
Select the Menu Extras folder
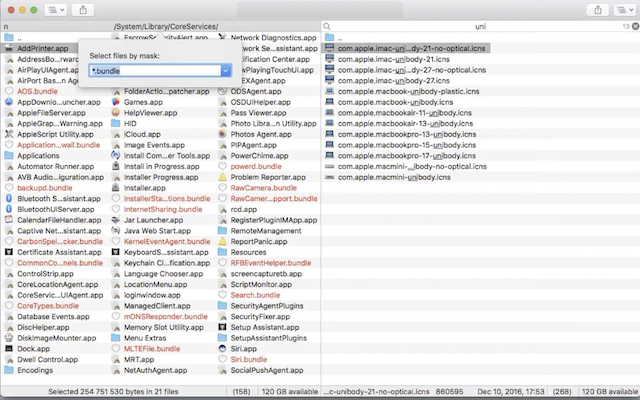coord(145,338)
